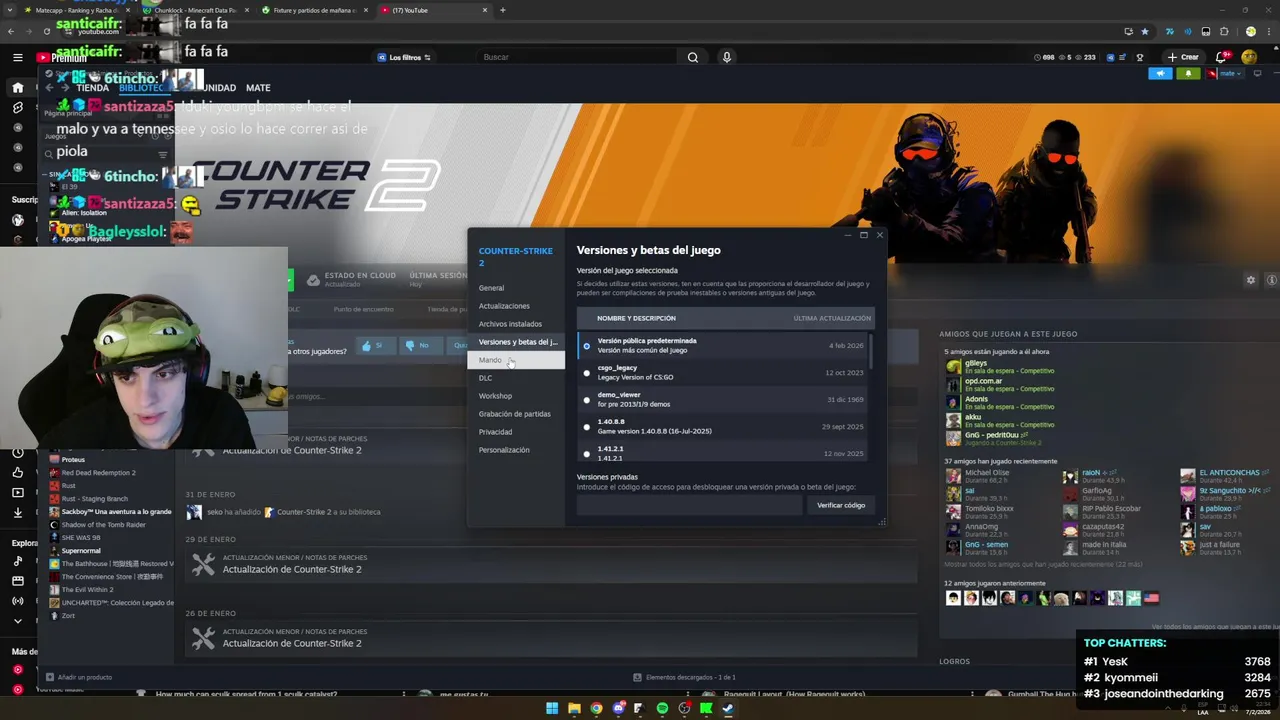The height and width of the screenshot is (720, 1280).
Task: Click the YouTube Crear button
Action: [1182, 57]
